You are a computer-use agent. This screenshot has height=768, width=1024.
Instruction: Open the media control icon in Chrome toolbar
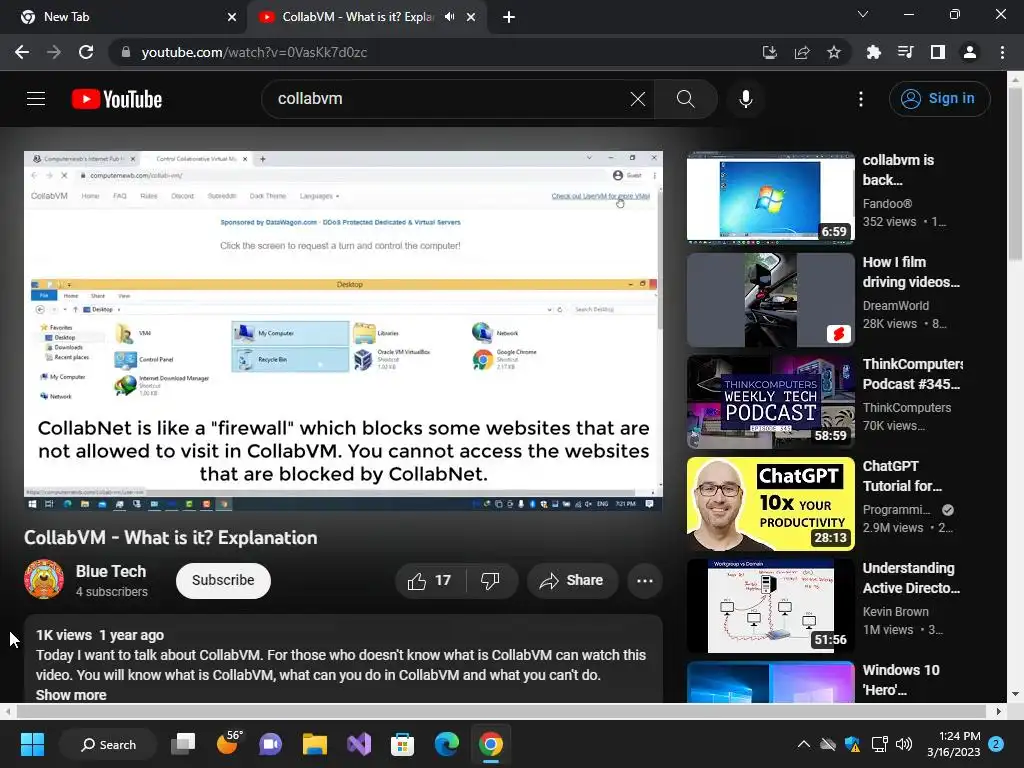906,52
